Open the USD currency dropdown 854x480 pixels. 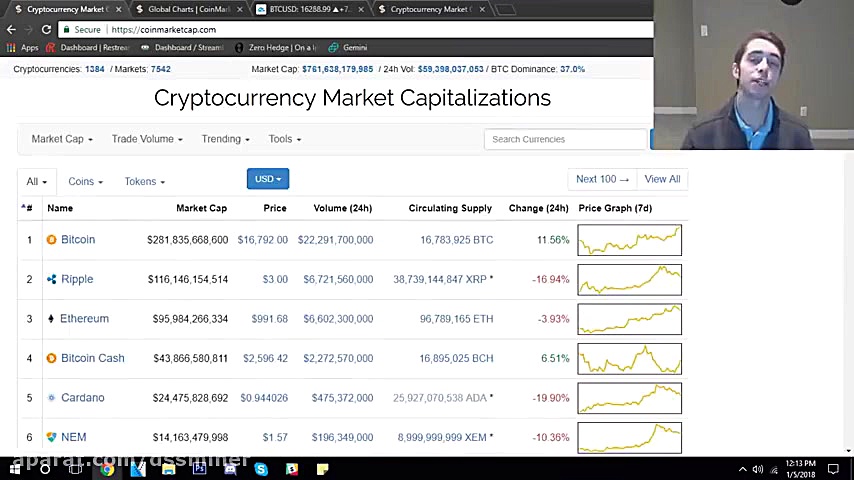[268, 179]
